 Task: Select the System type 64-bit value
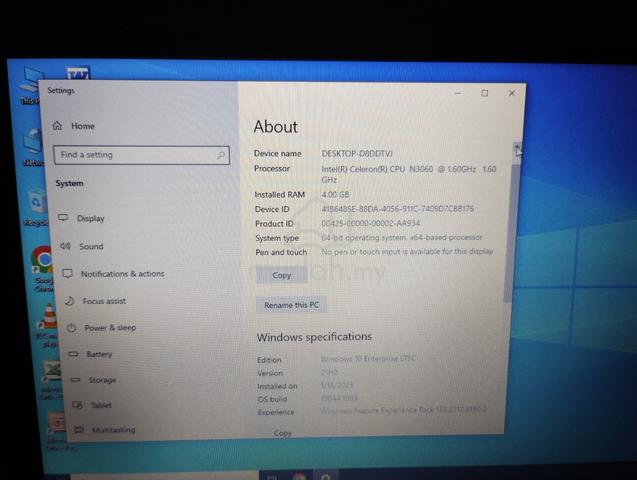pyautogui.click(x=402, y=238)
